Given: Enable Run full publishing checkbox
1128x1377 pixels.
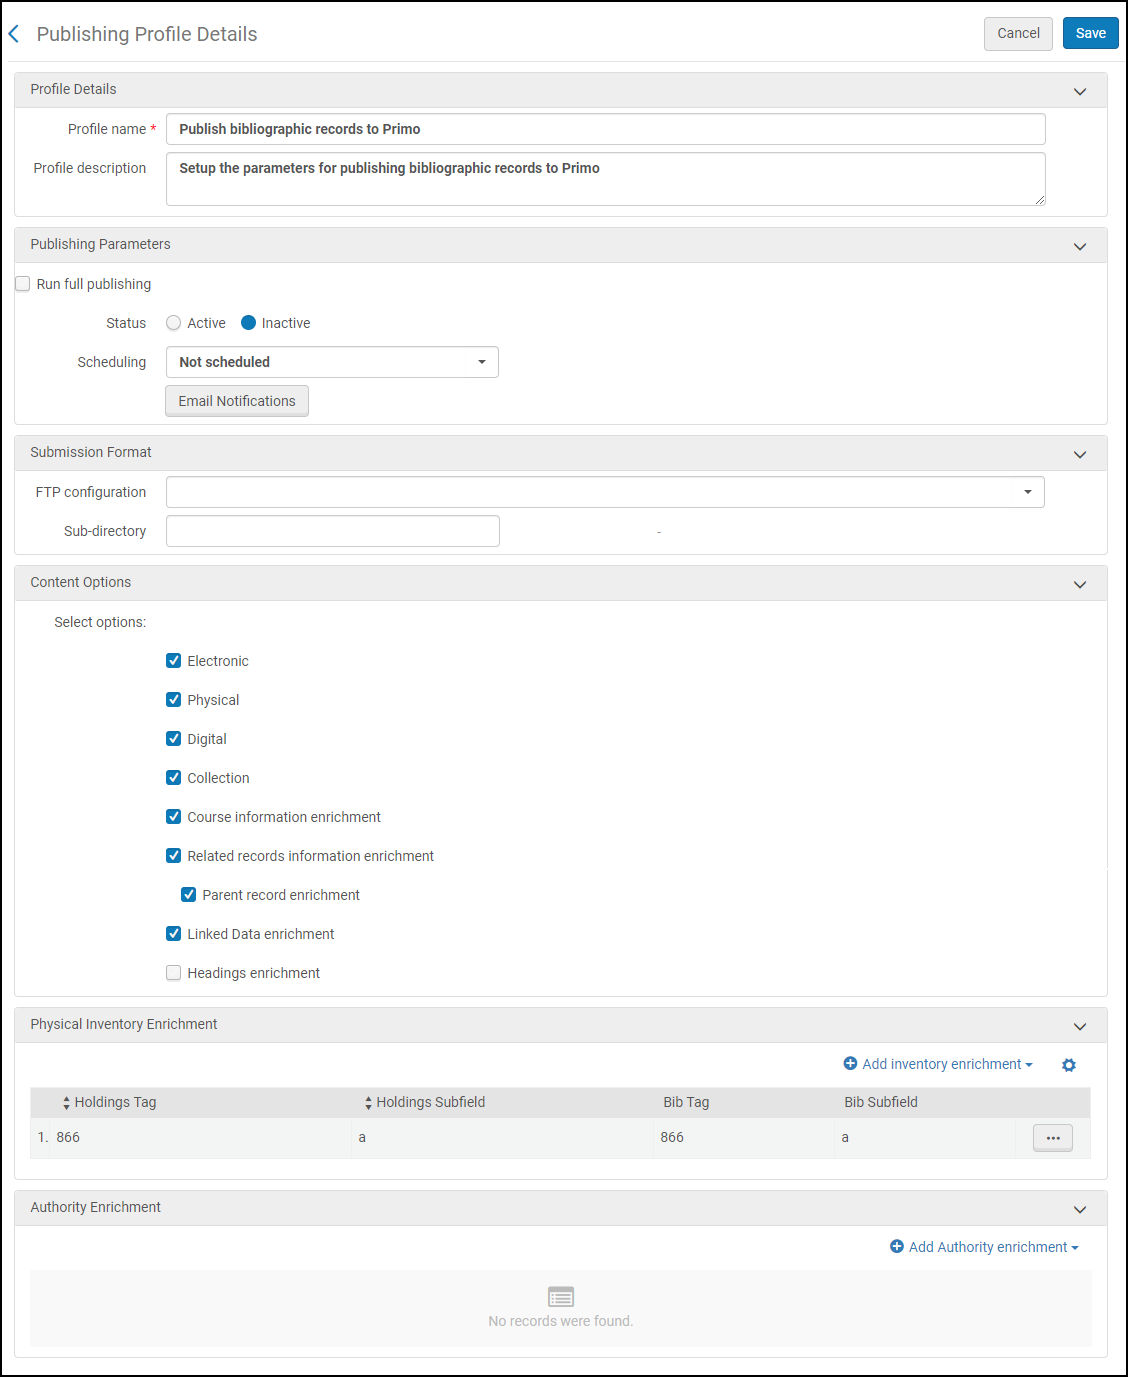Looking at the screenshot, I should (23, 284).
